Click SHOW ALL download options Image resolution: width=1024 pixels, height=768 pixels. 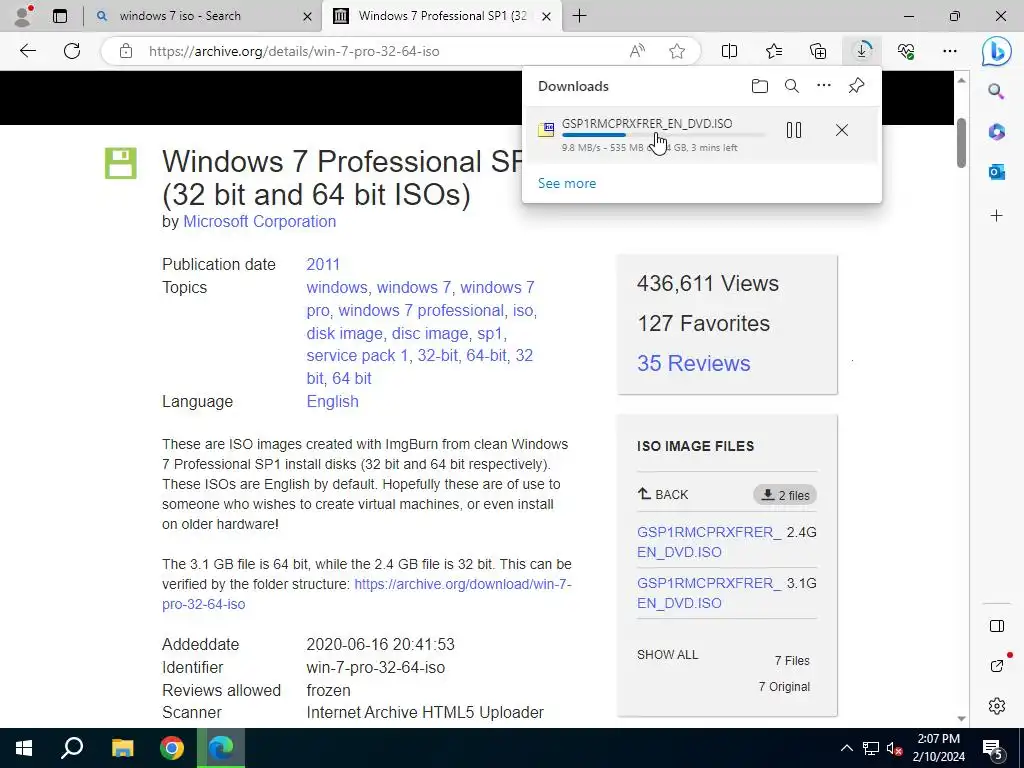[667, 654]
